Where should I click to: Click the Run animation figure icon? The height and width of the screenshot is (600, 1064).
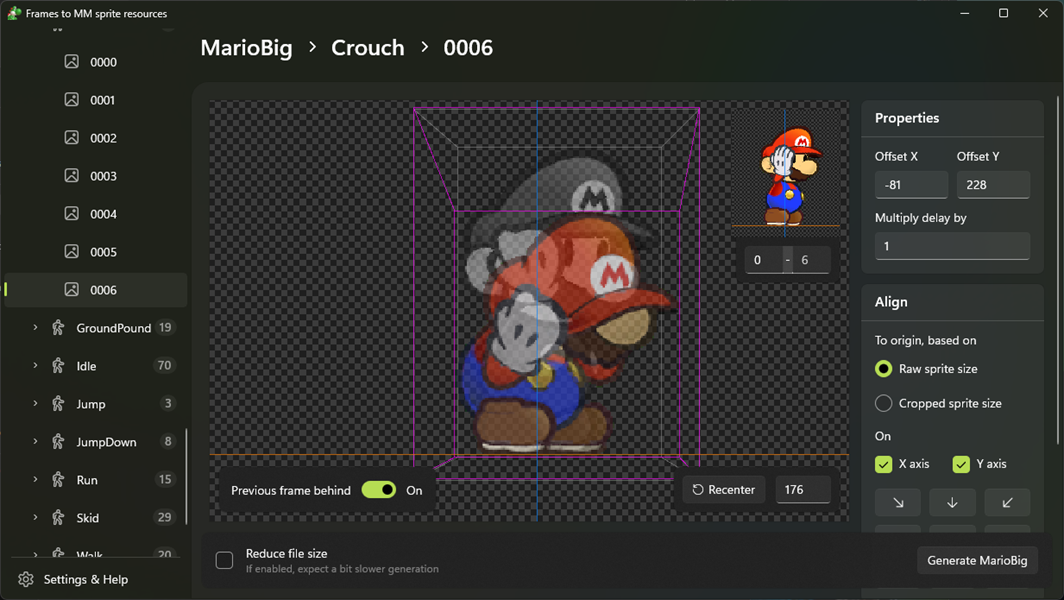tap(58, 480)
